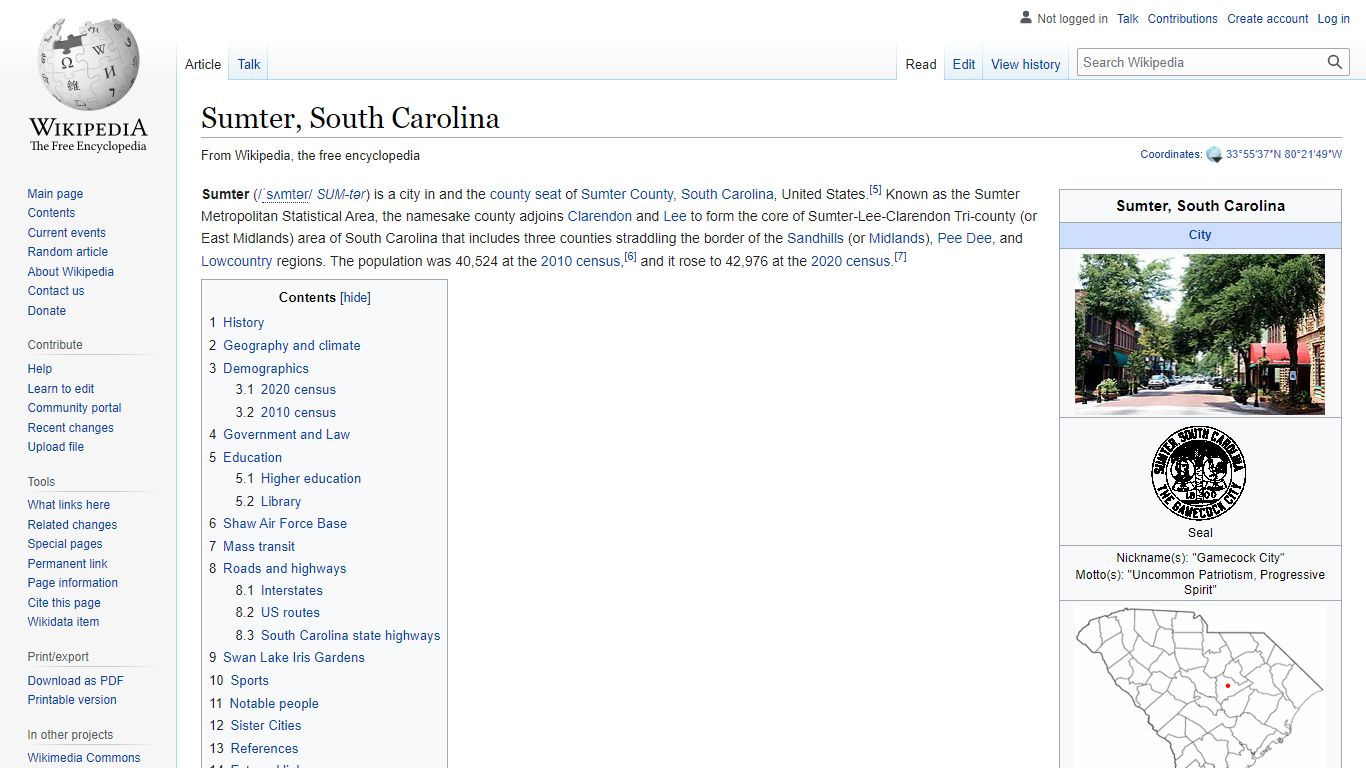Open the Pee Dee link
This screenshot has width=1366, height=768.
(x=964, y=238)
